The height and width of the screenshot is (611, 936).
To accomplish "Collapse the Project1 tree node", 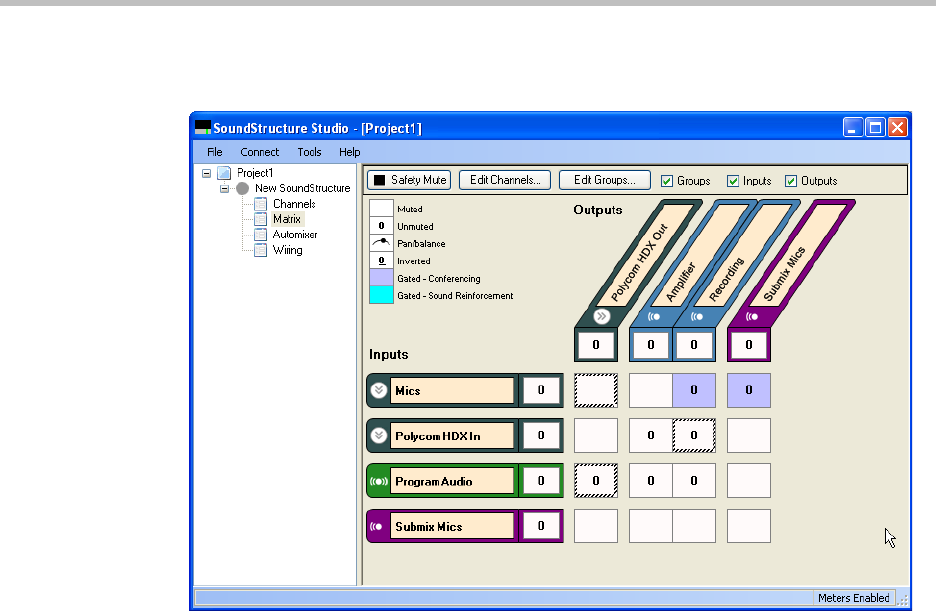I will pyautogui.click(x=208, y=173).
